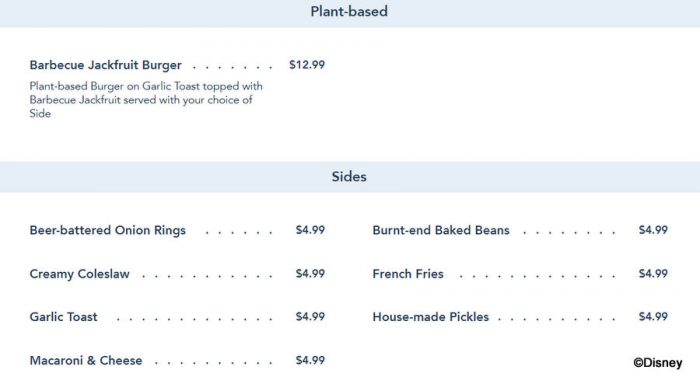This screenshot has height=384, width=700.
Task: Choose the Creamy Coleslaw side
Action: tap(79, 274)
